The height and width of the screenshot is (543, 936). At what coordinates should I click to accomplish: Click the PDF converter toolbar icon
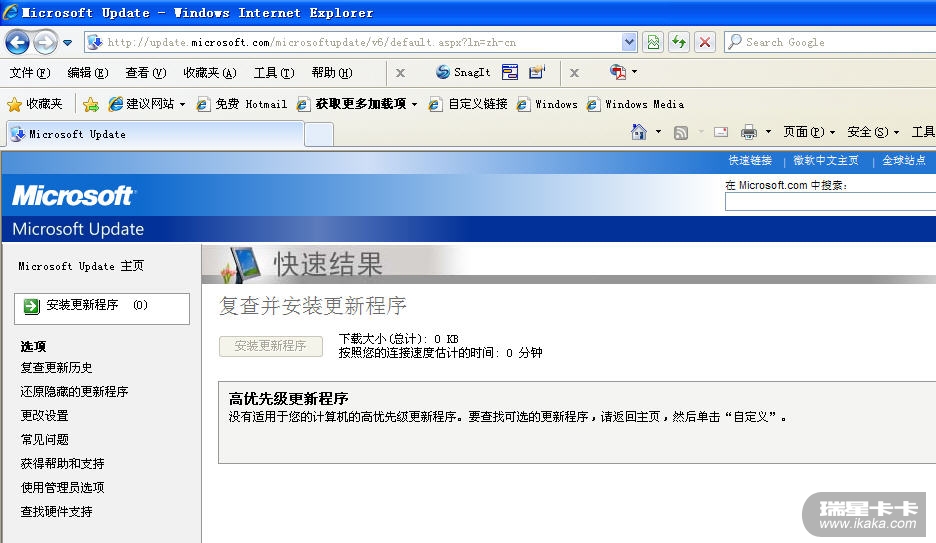pos(618,72)
